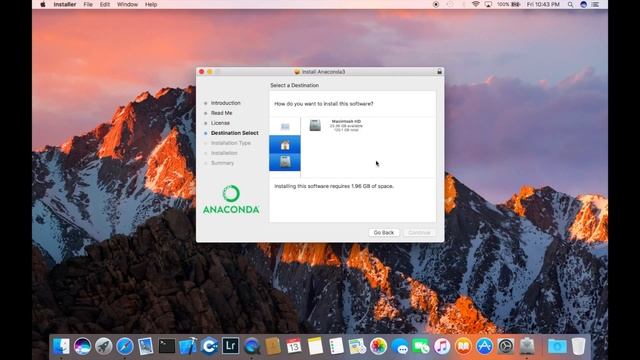Click the Summary step
Image resolution: width=640 pixels, height=360 pixels.
pos(222,163)
